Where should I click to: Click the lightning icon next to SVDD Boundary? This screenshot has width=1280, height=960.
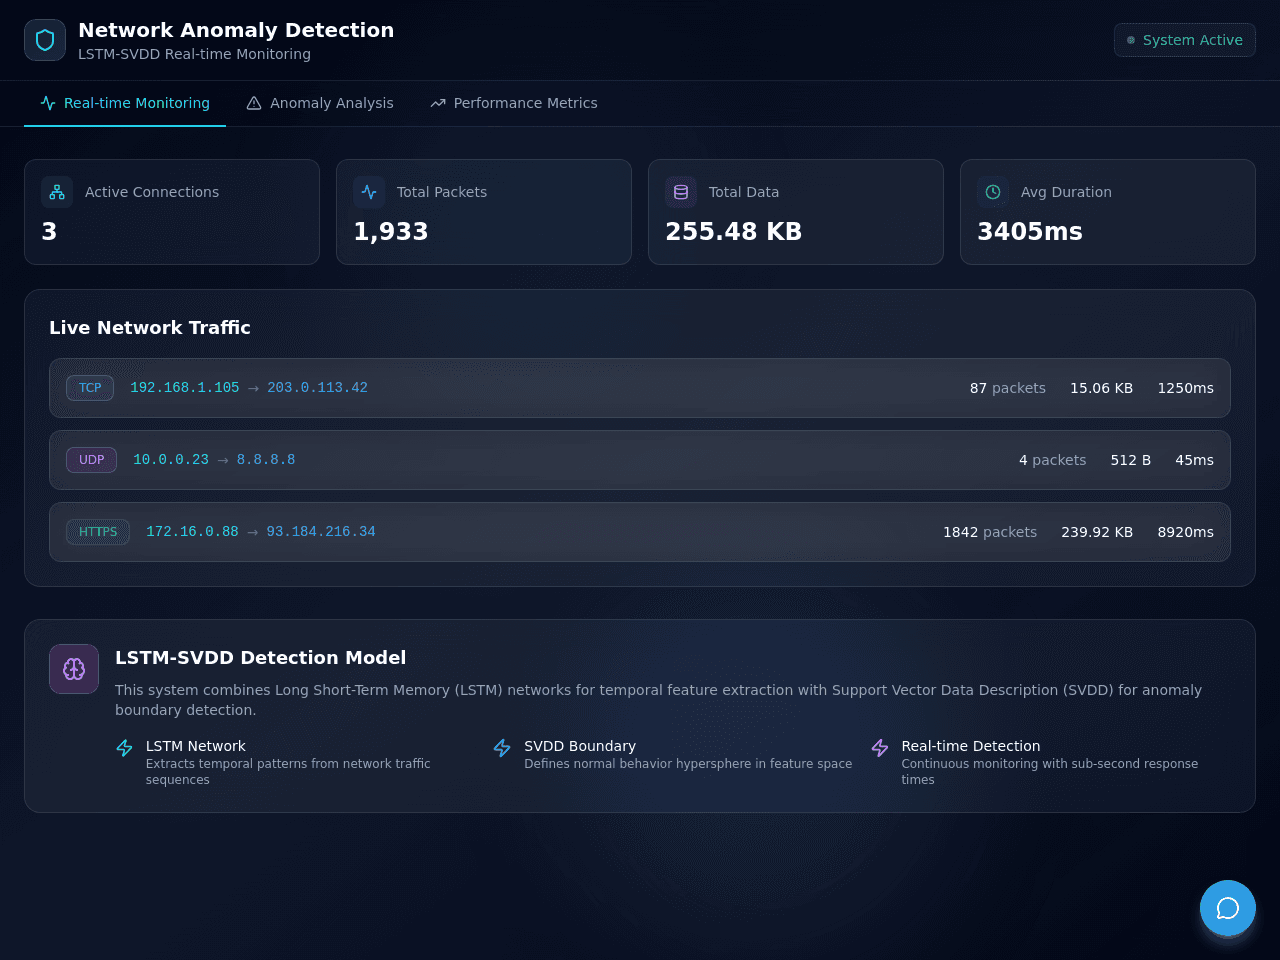[502, 748]
